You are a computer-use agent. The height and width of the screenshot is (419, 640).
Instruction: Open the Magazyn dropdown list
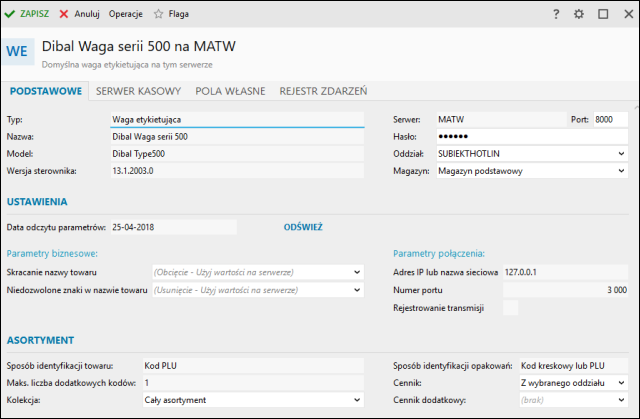pos(621,171)
